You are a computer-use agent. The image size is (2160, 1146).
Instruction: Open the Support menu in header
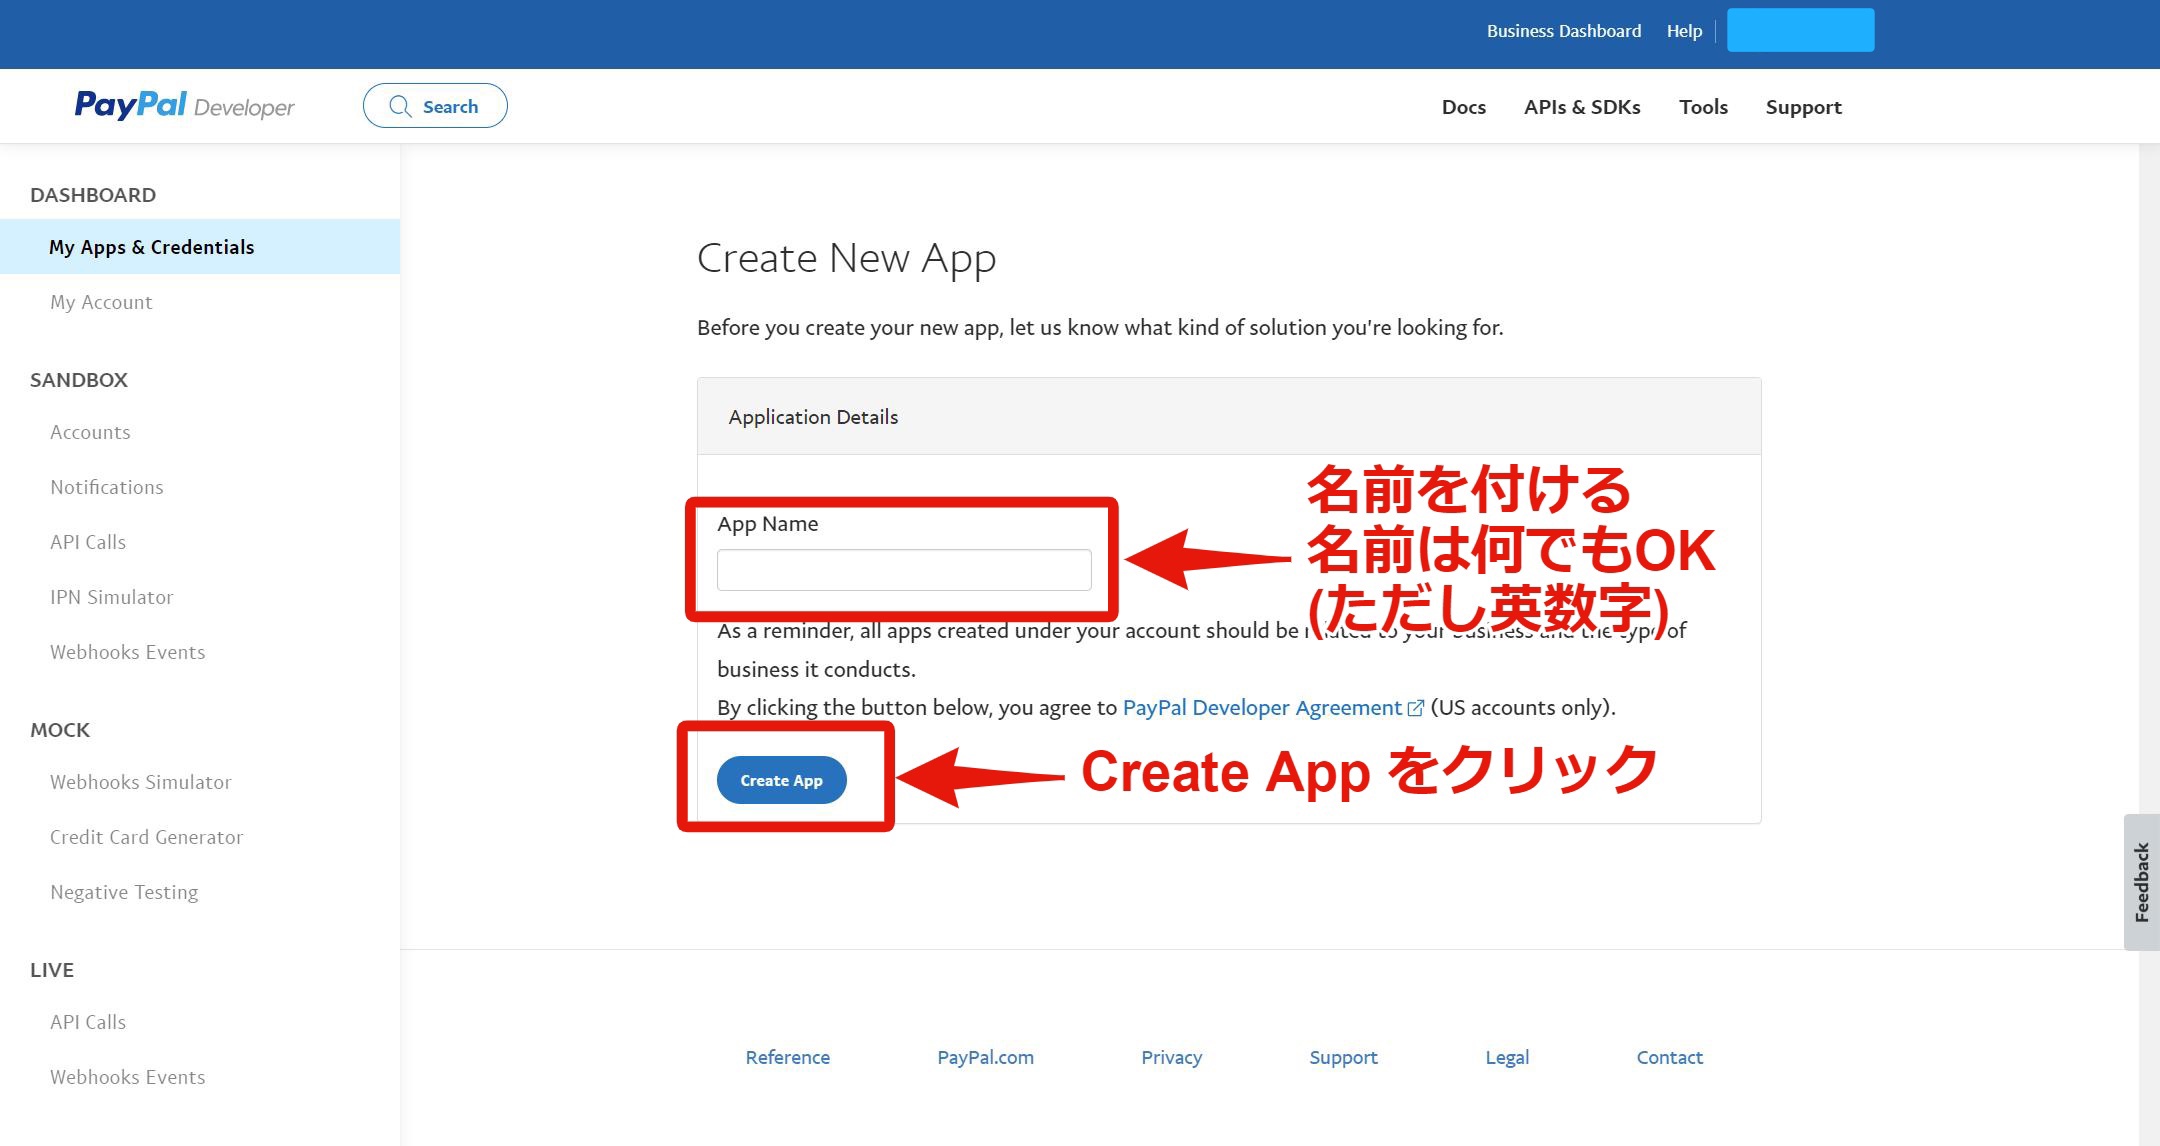click(1803, 107)
